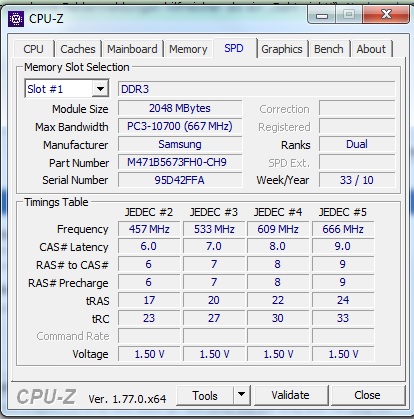Click the empty Correction field

pyautogui.click(x=357, y=108)
